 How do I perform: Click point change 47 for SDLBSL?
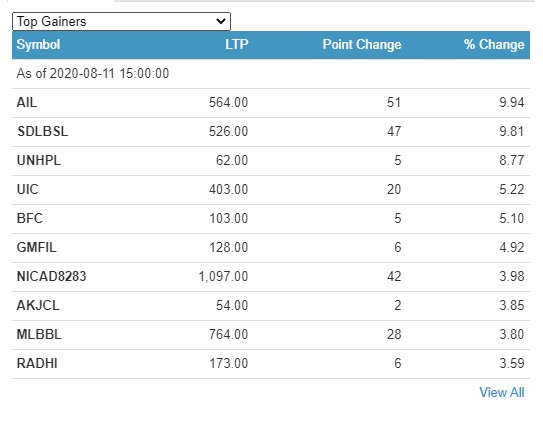[394, 132]
